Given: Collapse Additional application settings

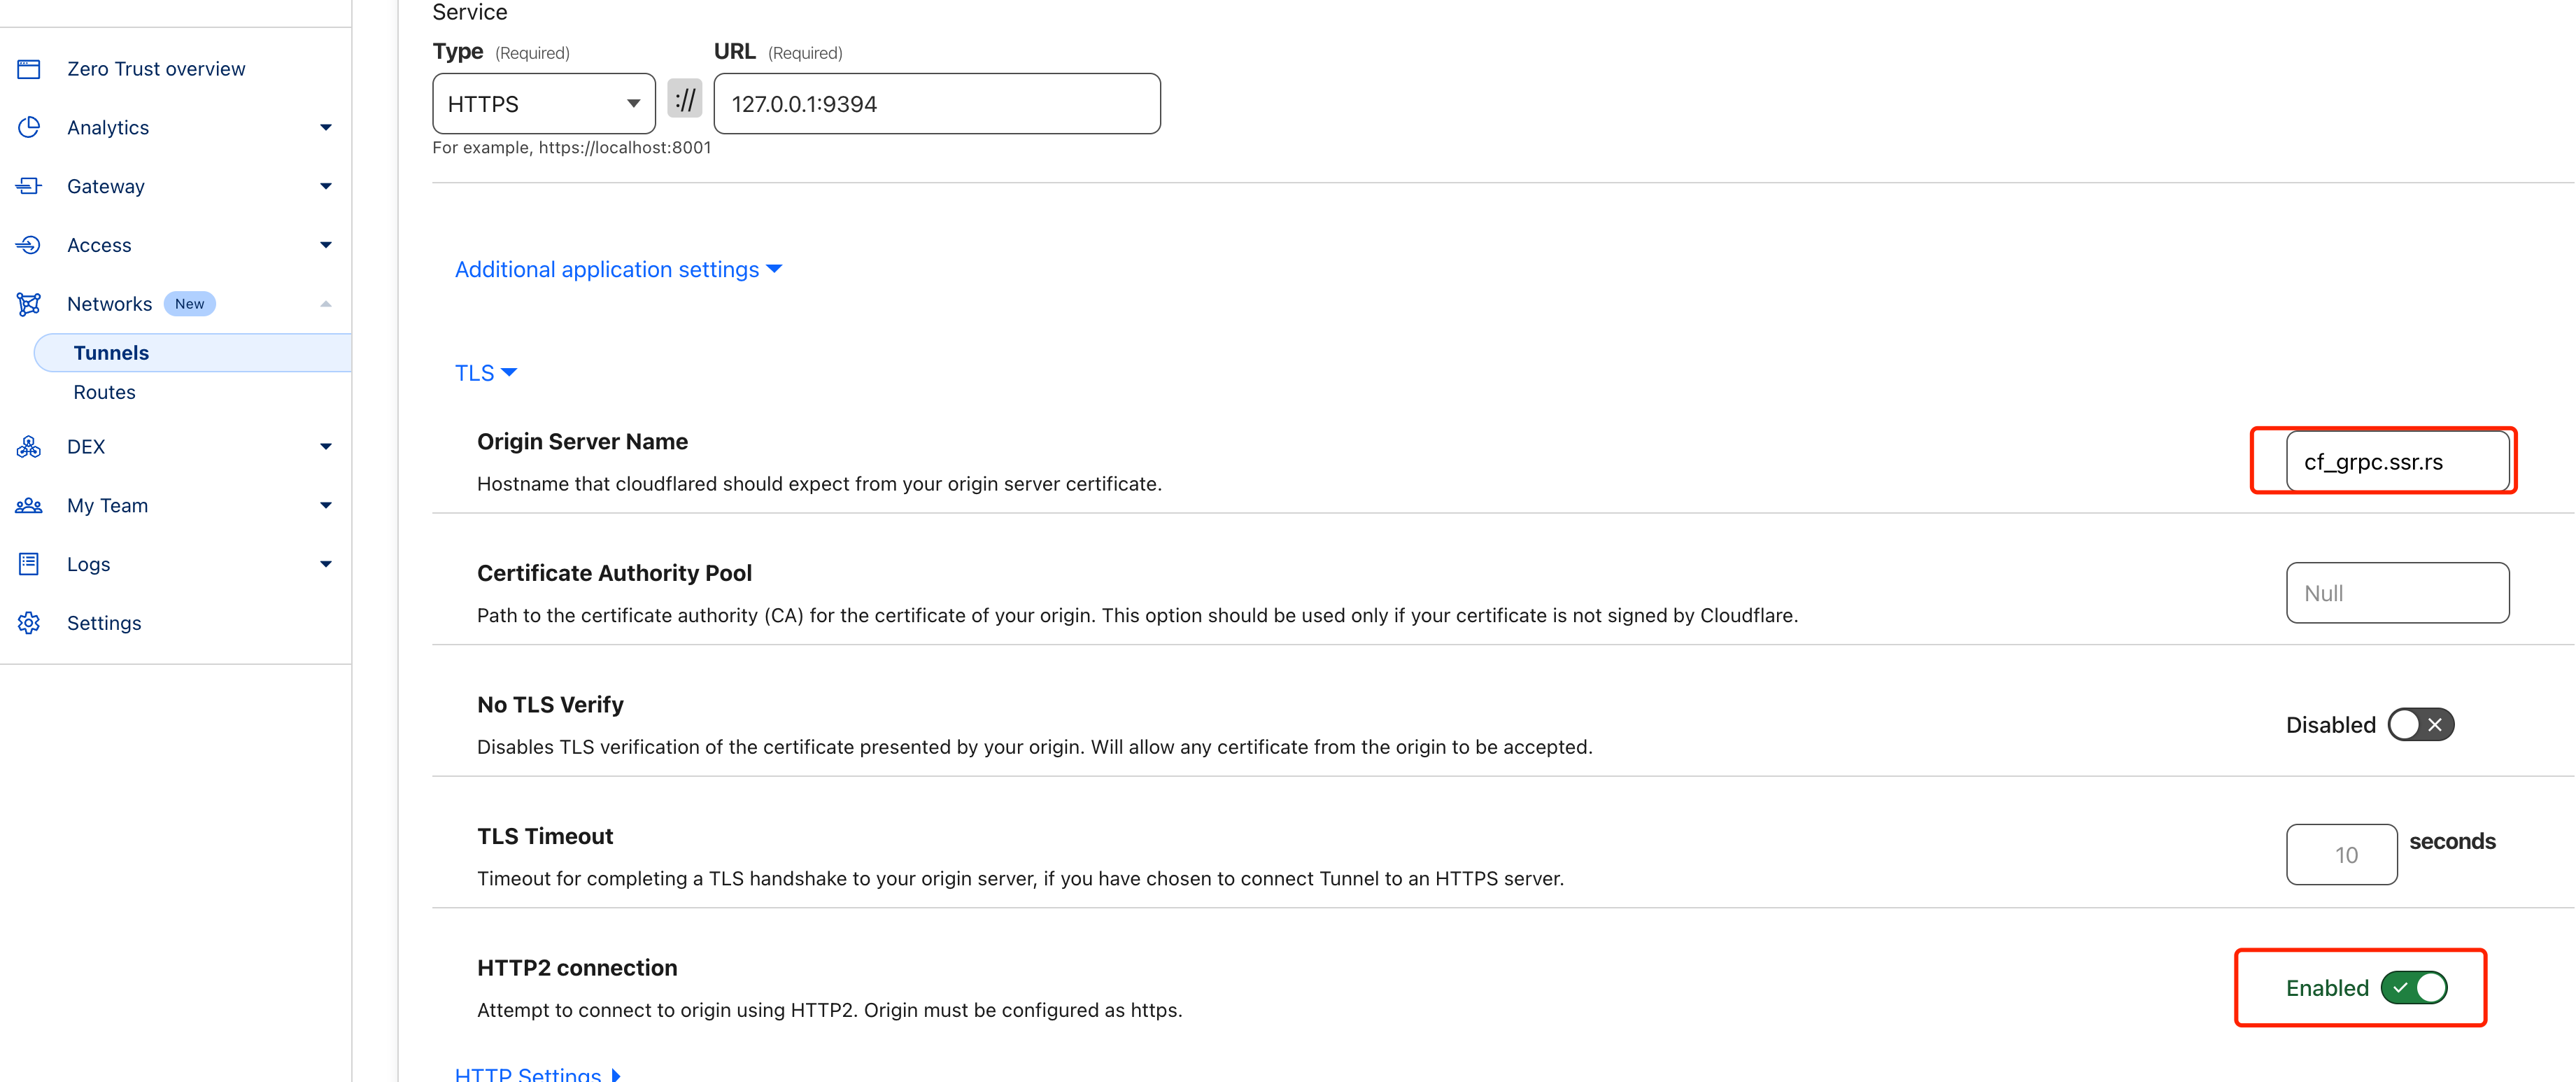Looking at the screenshot, I should coord(617,270).
